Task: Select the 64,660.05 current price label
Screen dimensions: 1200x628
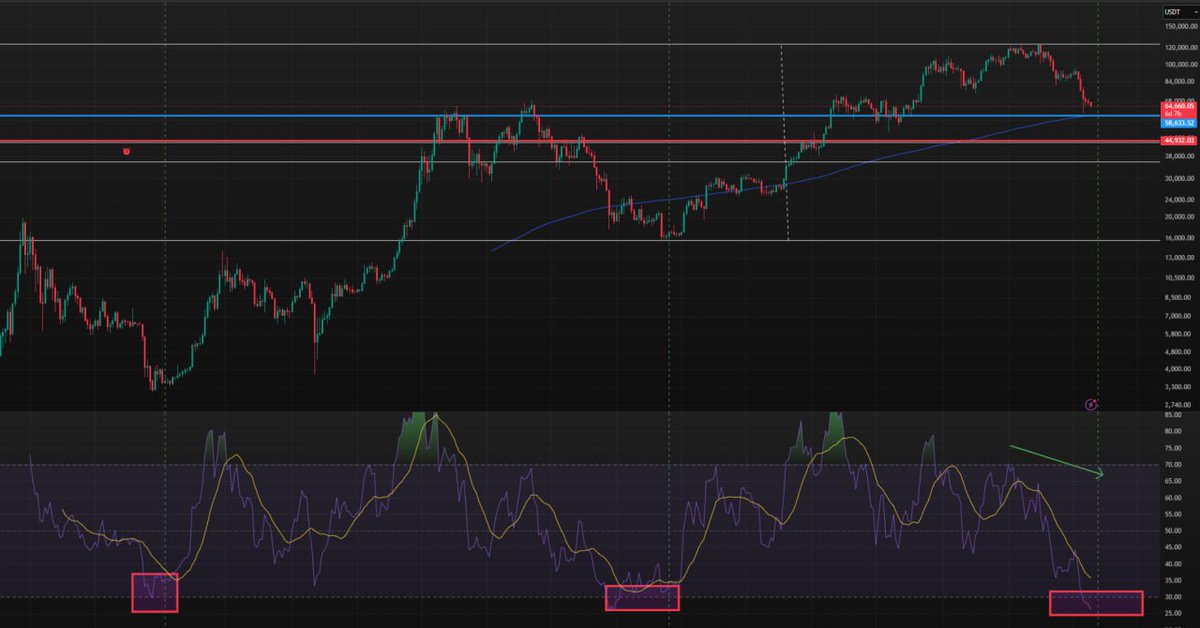Action: pos(1179,106)
